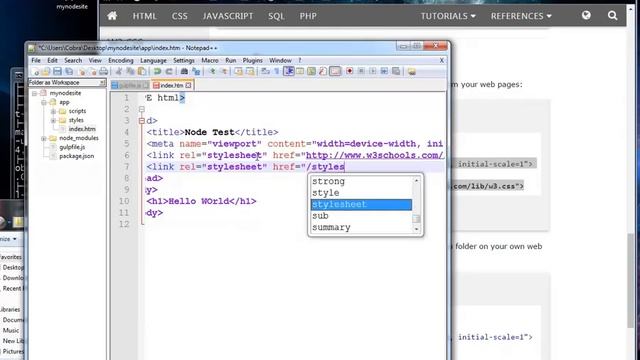Click the Zoom Out toolbar icon
The image size is (640, 360).
224,71
